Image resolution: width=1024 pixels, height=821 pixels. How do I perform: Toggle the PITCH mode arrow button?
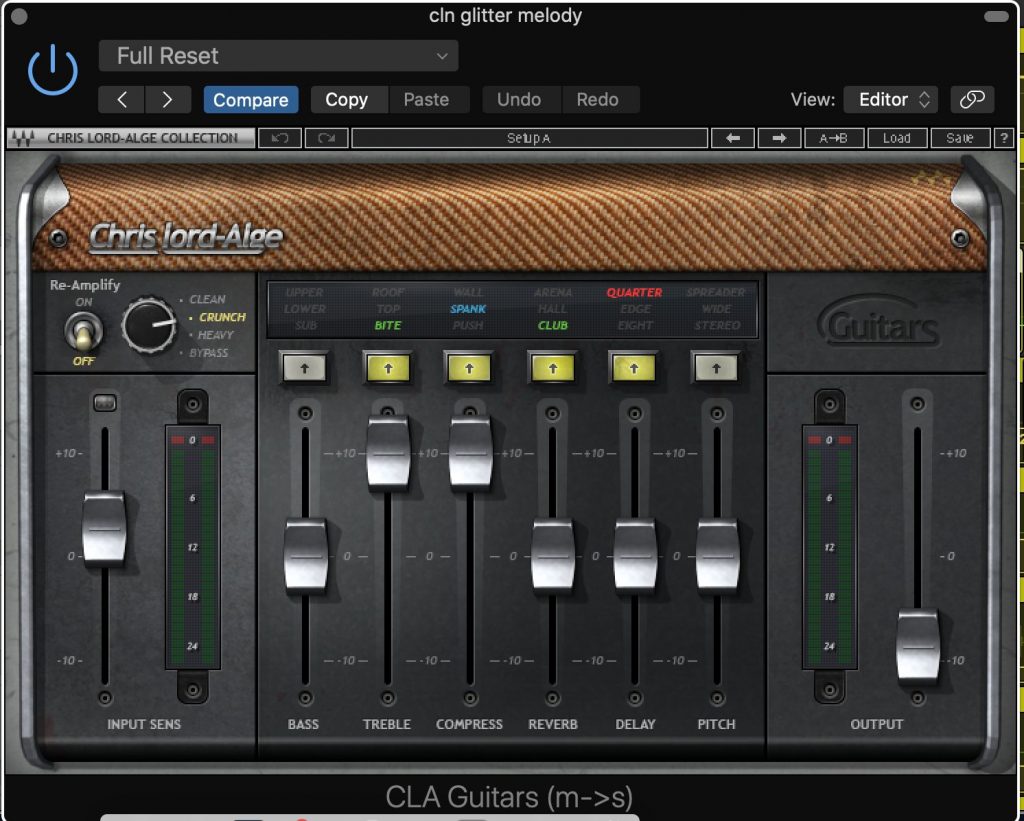tap(716, 368)
